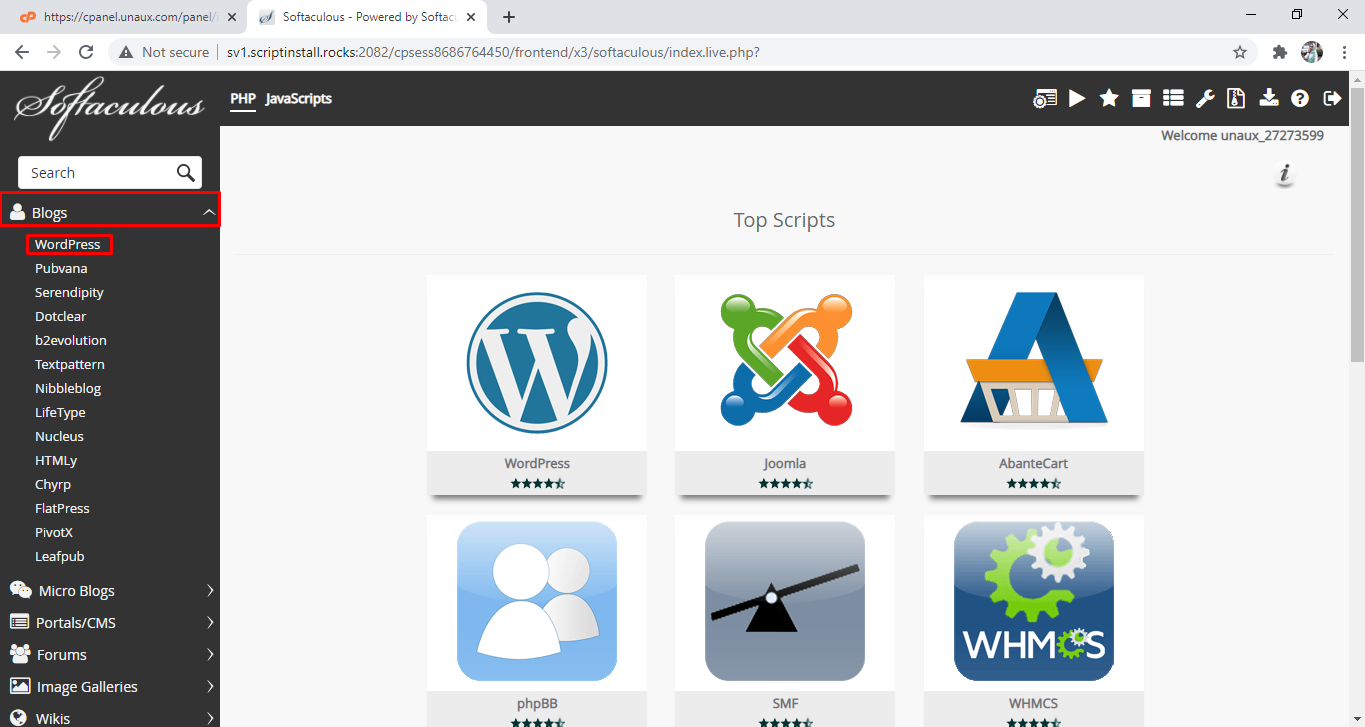Open the Chrome three-dot menu
This screenshot has width=1365, height=727.
click(x=1343, y=52)
